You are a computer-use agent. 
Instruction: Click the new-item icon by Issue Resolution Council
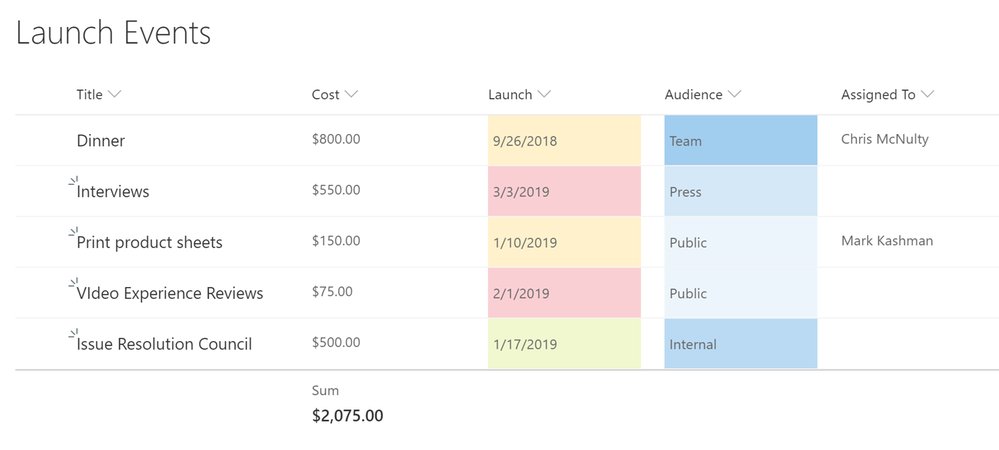[73, 335]
